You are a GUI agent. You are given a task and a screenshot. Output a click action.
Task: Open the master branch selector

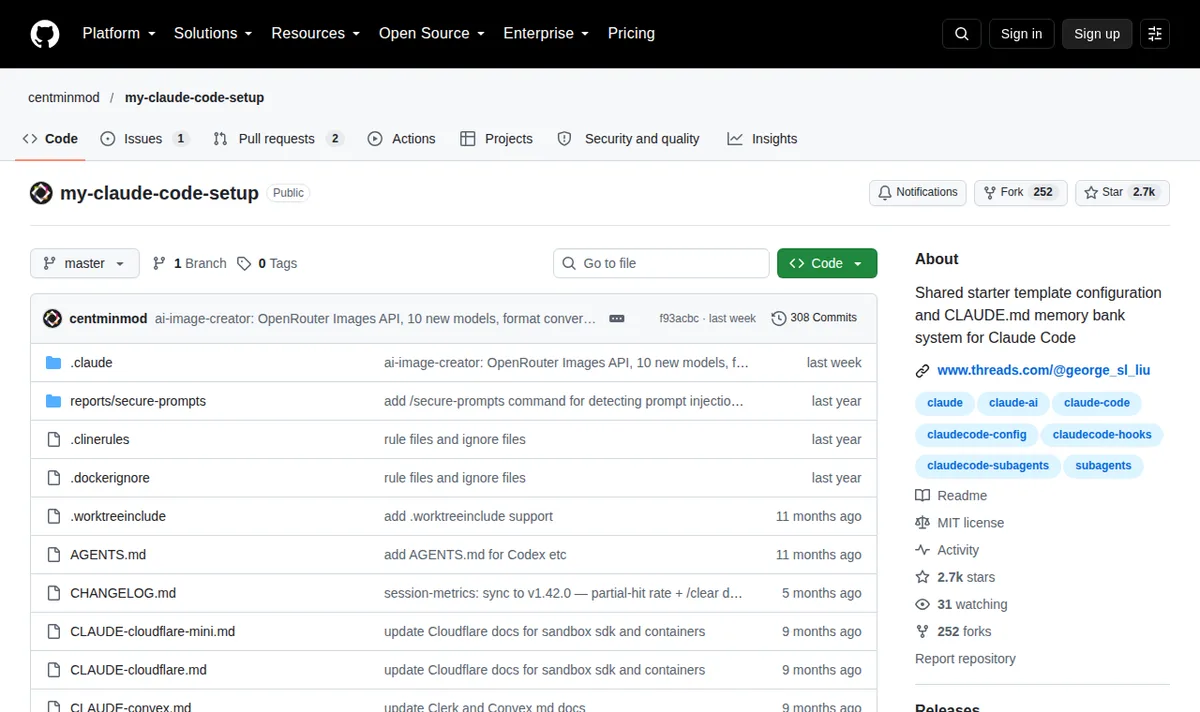point(85,263)
